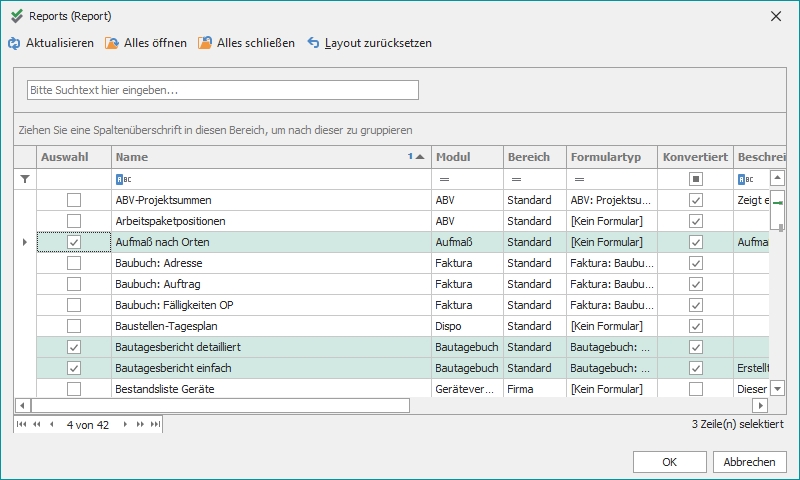Uncheck Auswahl for Bautagesbericht detailliert

(74, 347)
